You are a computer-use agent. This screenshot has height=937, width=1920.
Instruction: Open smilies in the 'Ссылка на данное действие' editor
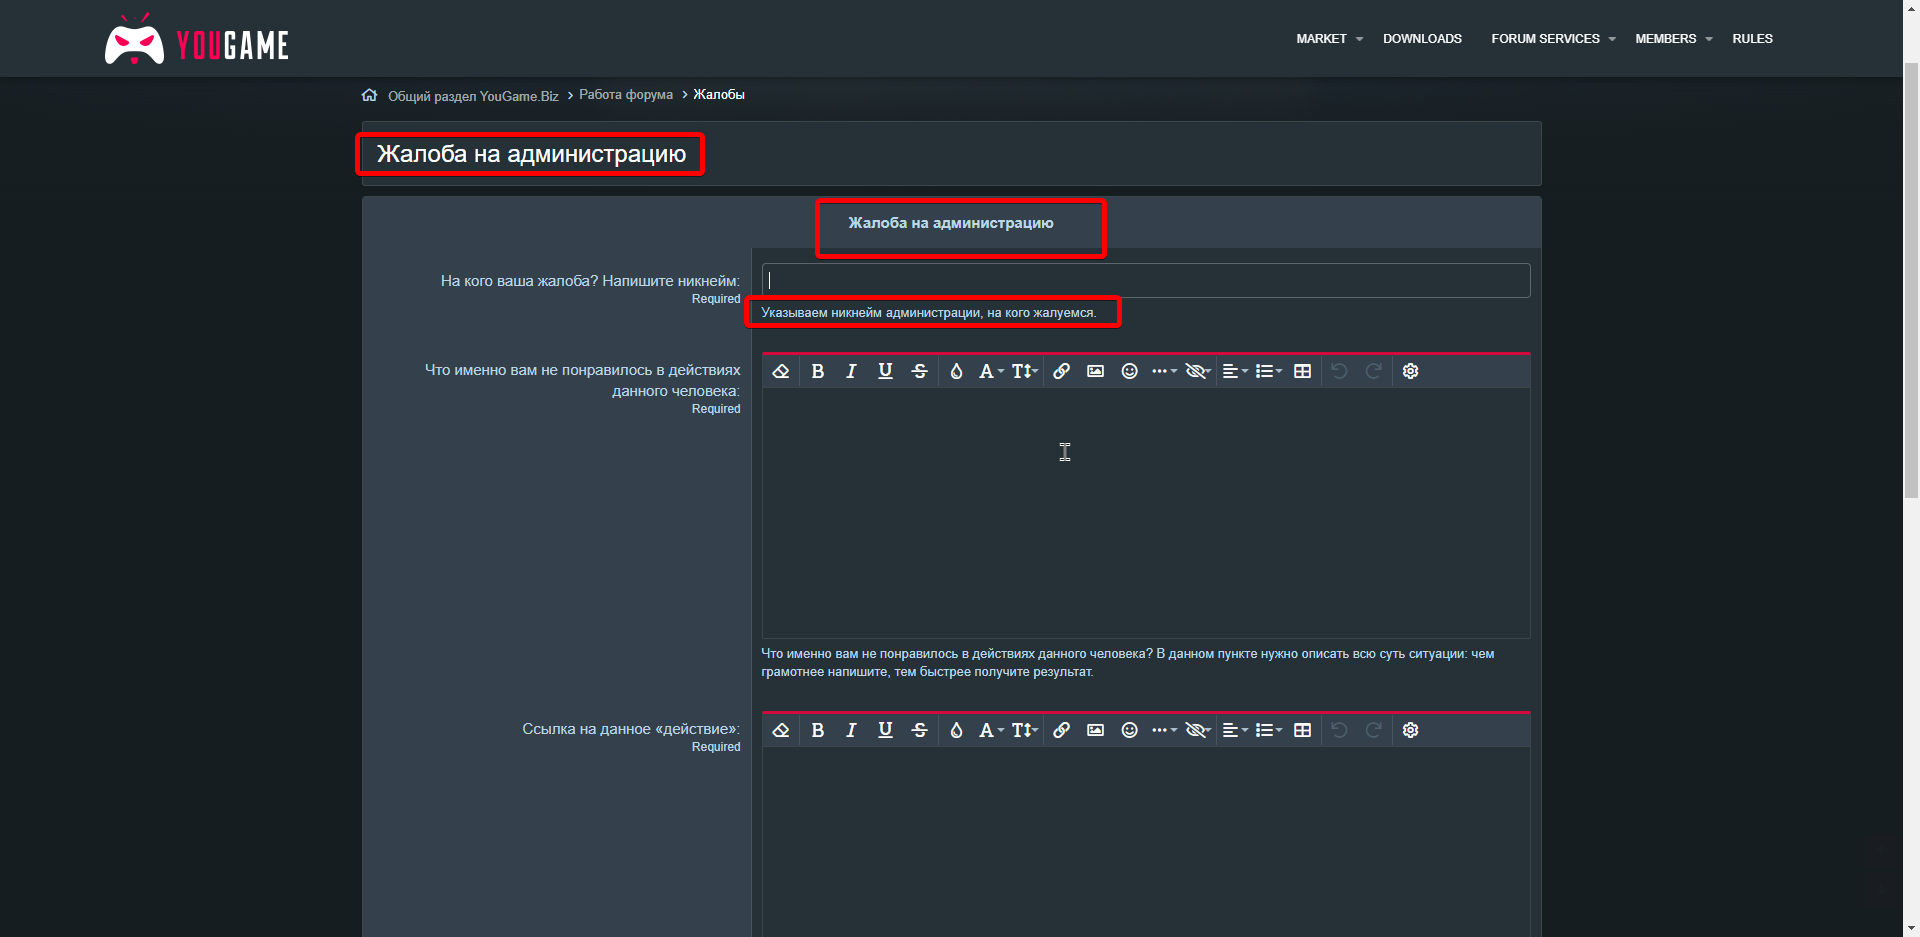point(1130,730)
